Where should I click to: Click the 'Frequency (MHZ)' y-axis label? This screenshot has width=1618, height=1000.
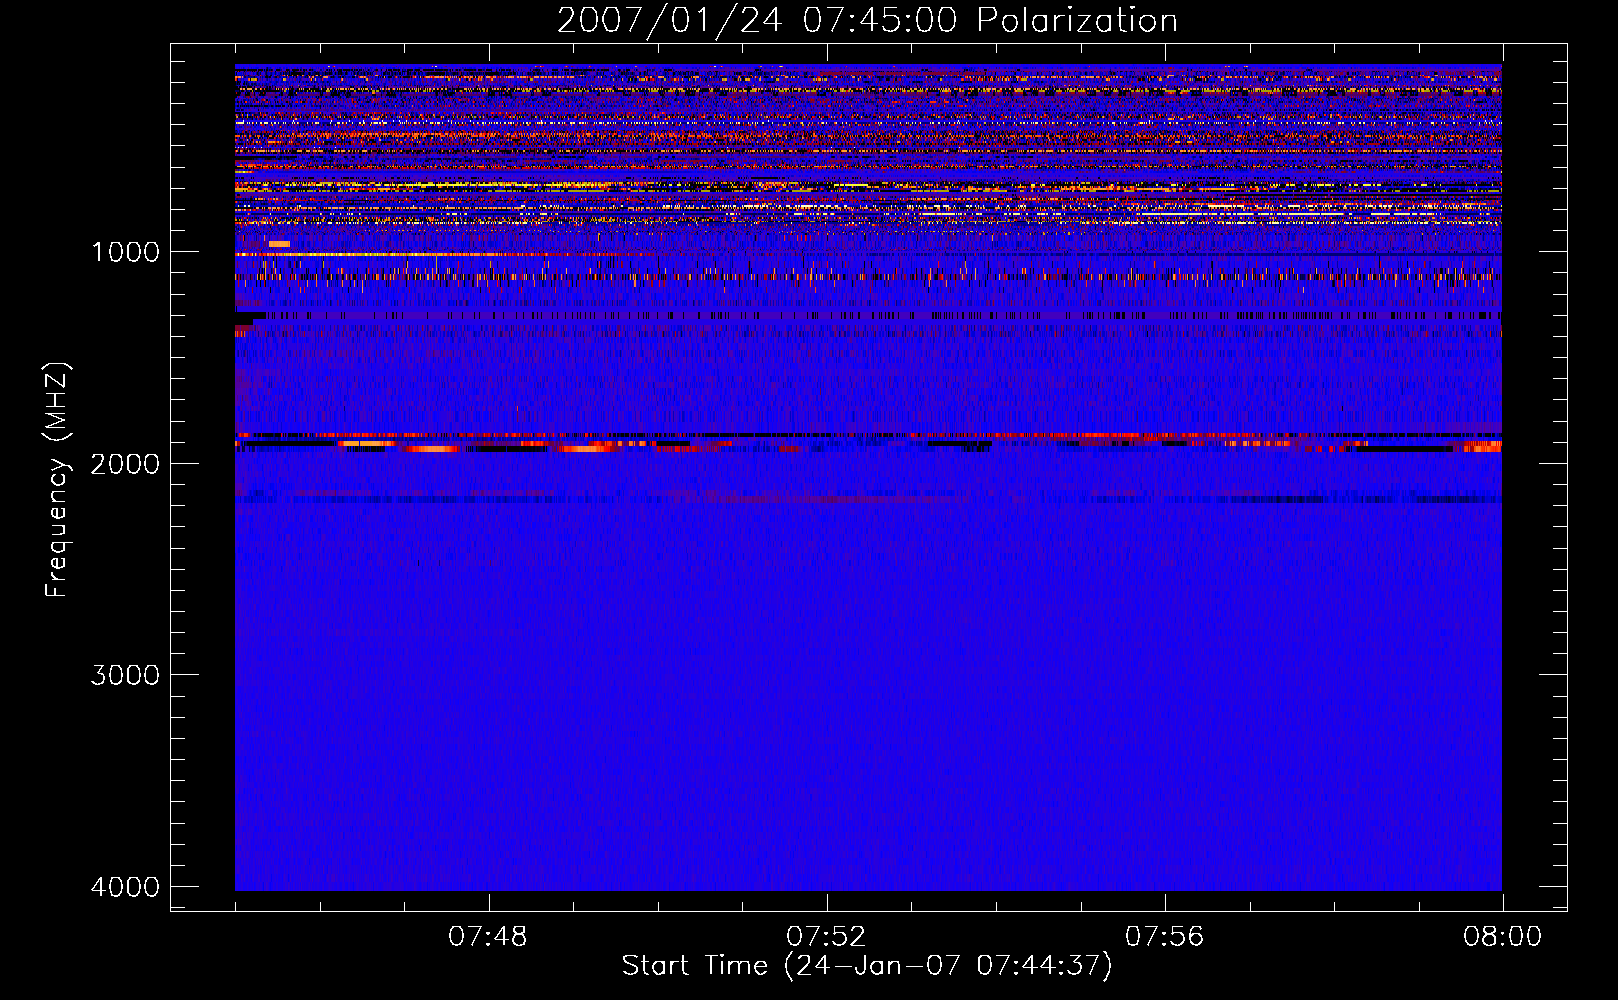point(57,479)
